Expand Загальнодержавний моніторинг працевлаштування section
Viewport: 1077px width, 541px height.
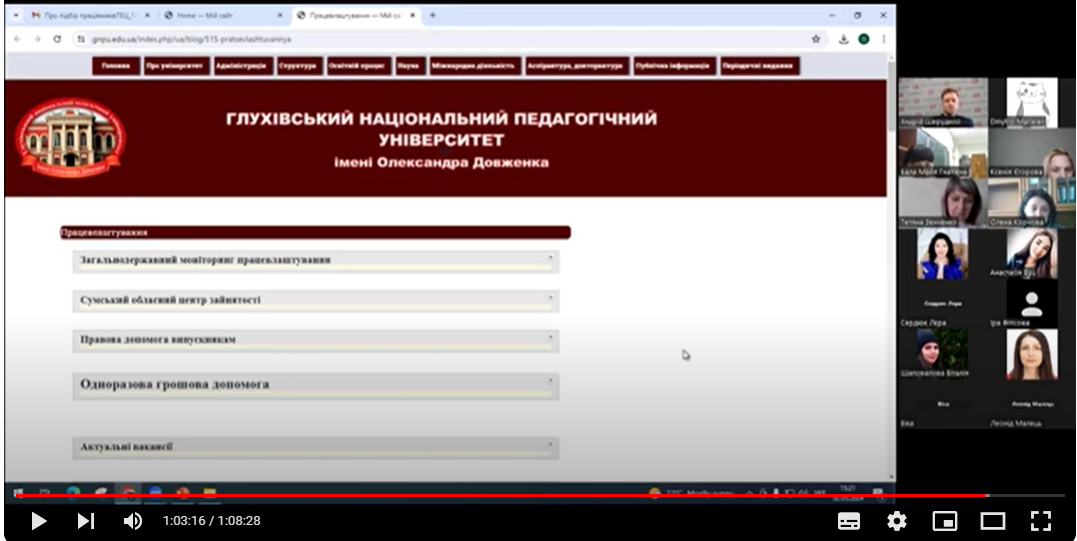tap(316, 261)
